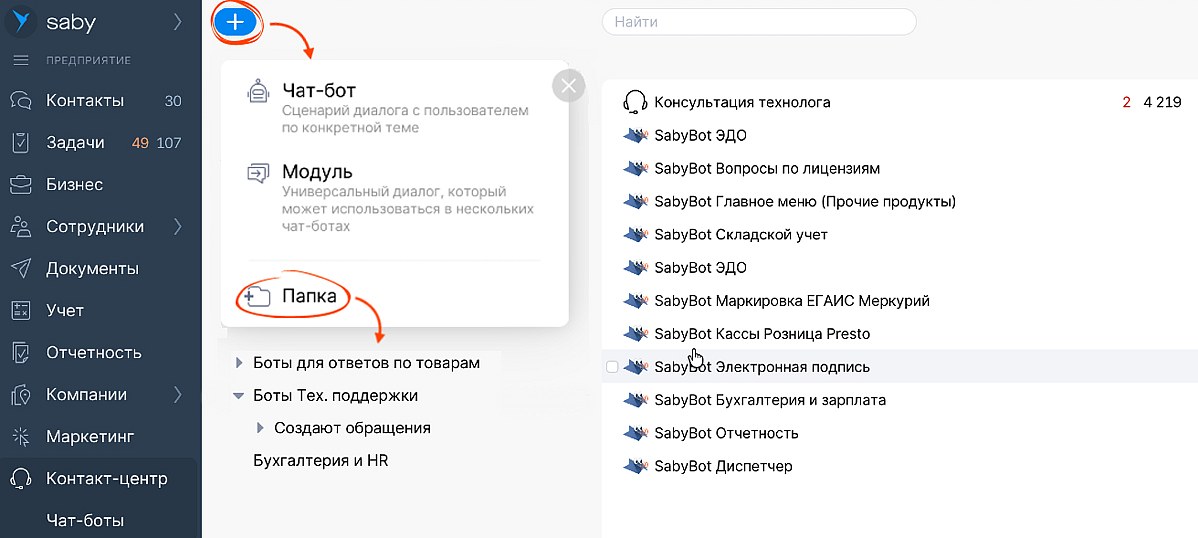Expand the Боты для ответов по товарам folder
The image size is (1198, 538).
coord(238,363)
